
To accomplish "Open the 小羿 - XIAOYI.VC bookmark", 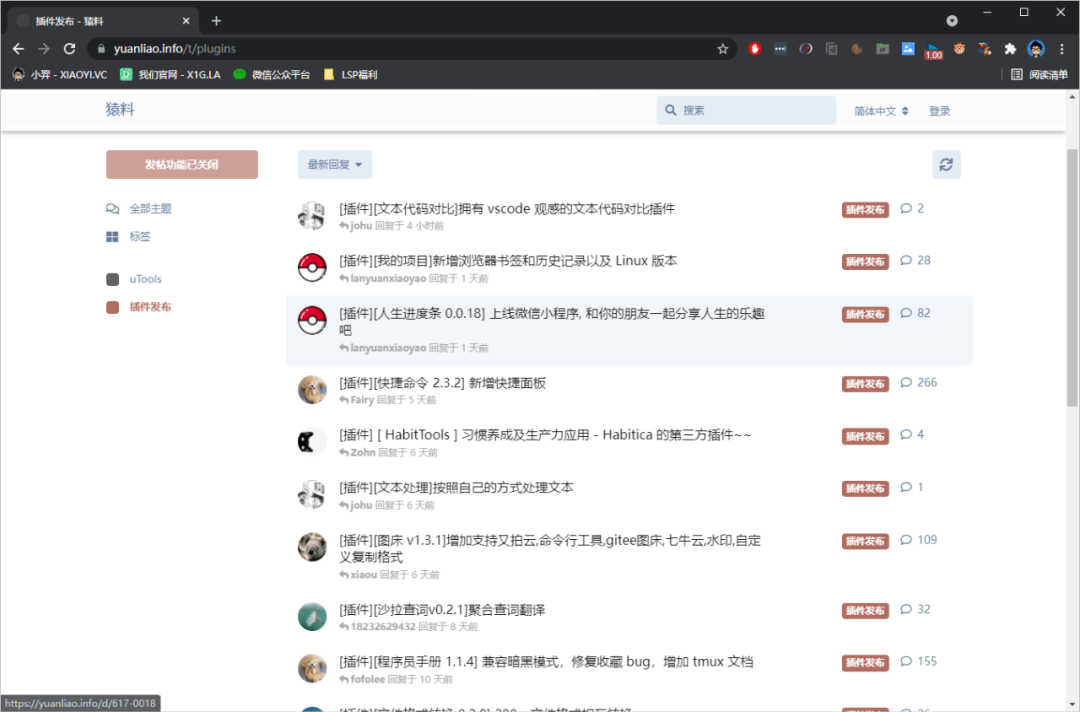I will [x=61, y=74].
